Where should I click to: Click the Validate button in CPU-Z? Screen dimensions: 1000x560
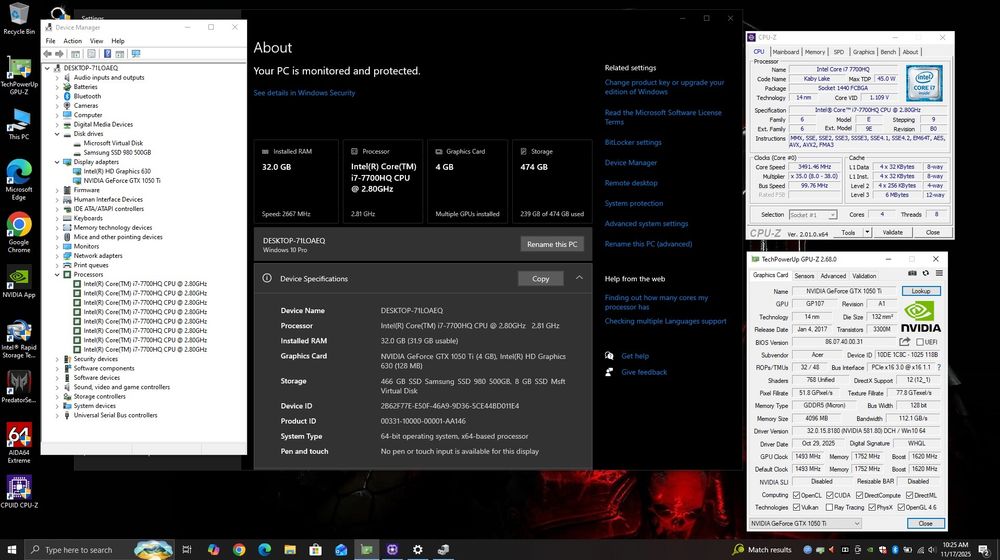(x=892, y=232)
